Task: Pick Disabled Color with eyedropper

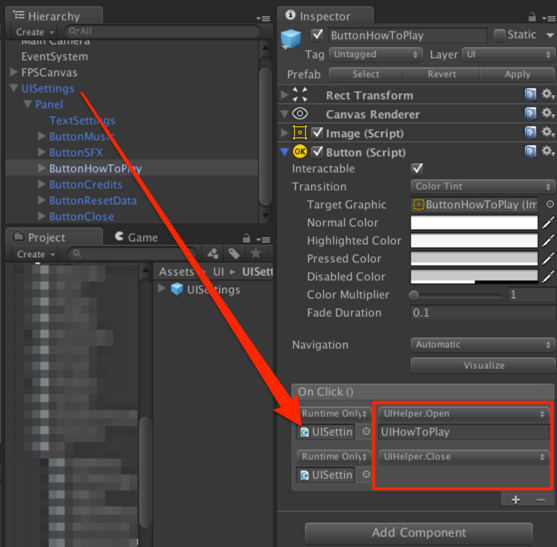Action: (548, 276)
